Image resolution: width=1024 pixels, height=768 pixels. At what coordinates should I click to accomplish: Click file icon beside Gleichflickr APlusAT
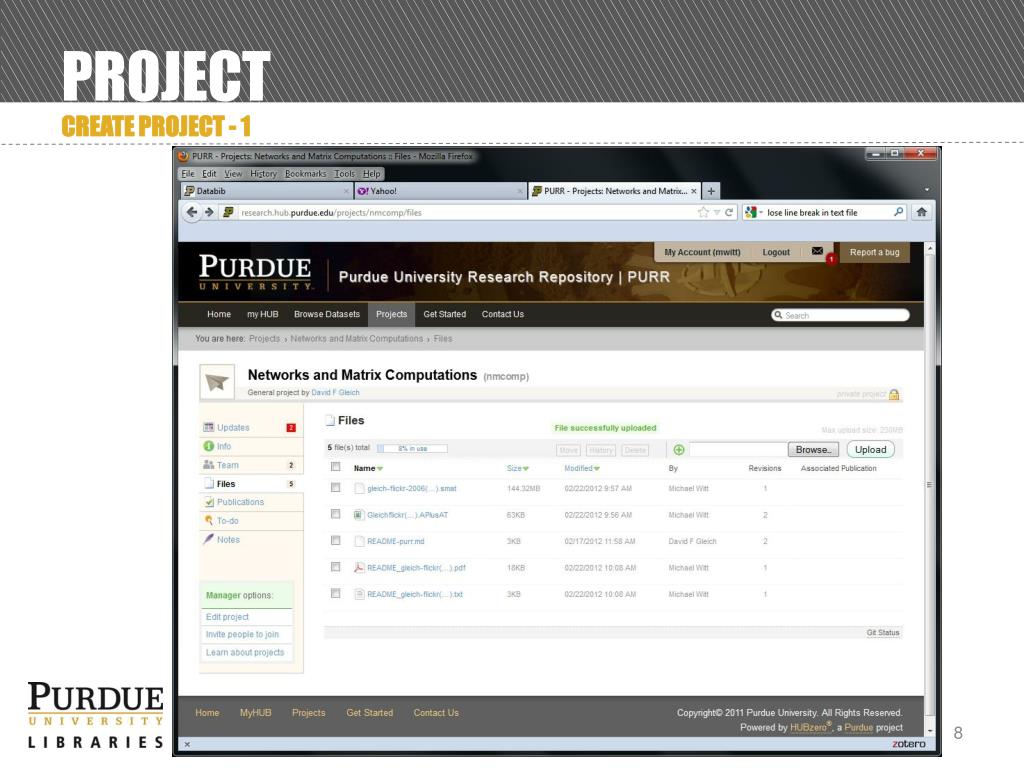click(x=359, y=515)
